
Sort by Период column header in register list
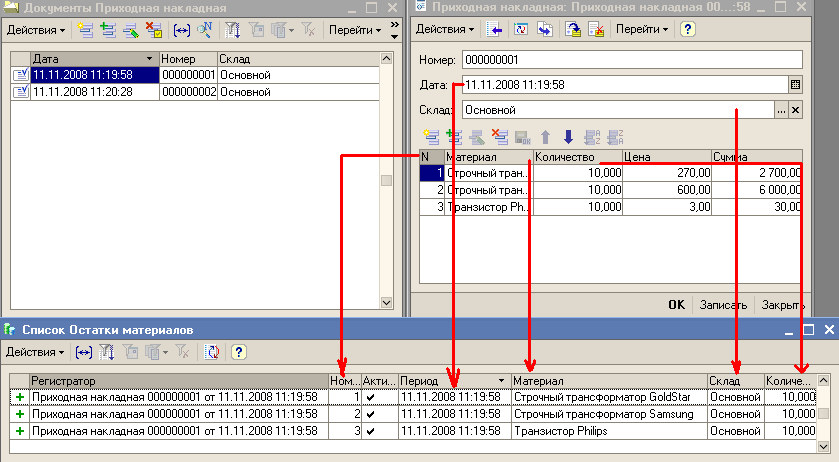click(454, 381)
